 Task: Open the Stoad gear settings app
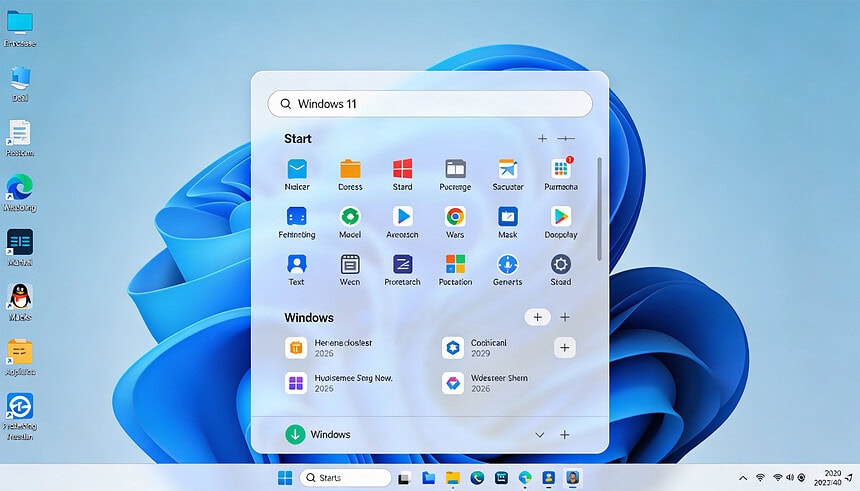pos(561,264)
